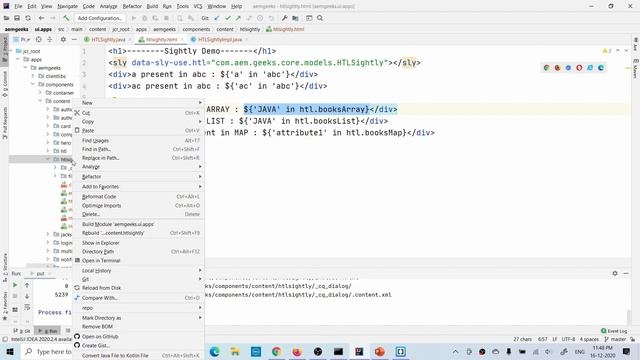Click the Git Commit checkmark icon
The image size is (640, 360).
tap(228, 18)
